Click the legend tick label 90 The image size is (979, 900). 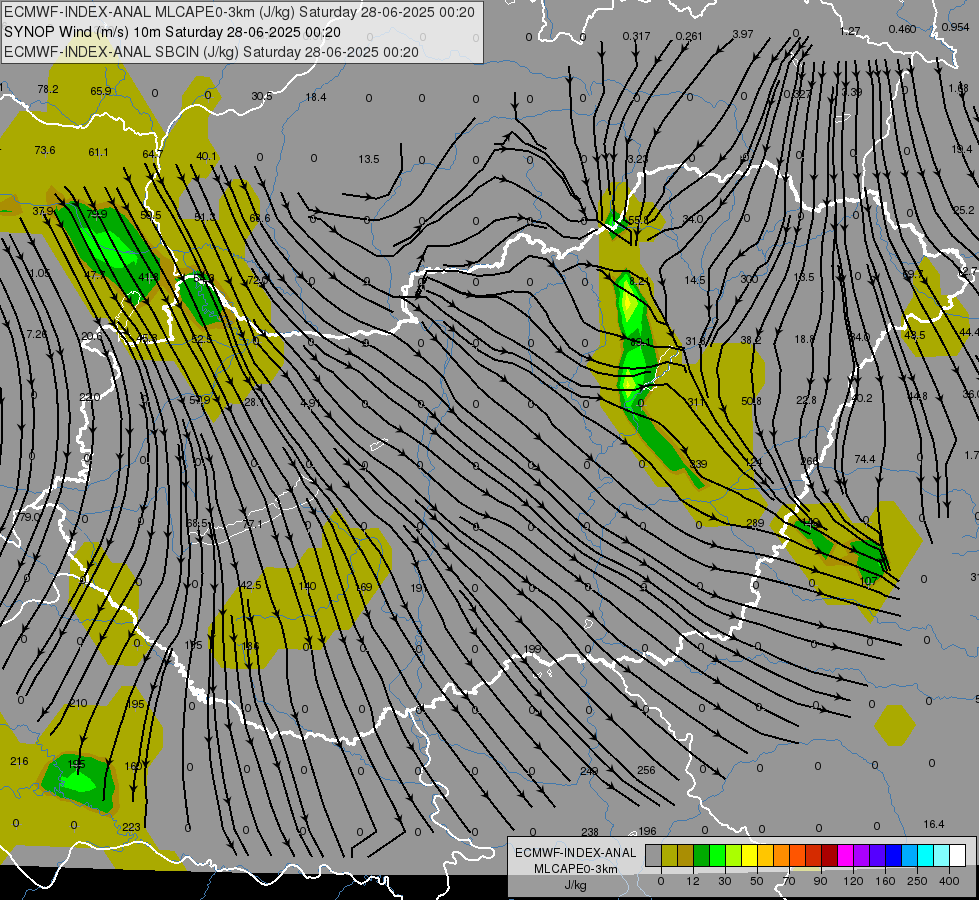coord(820,881)
